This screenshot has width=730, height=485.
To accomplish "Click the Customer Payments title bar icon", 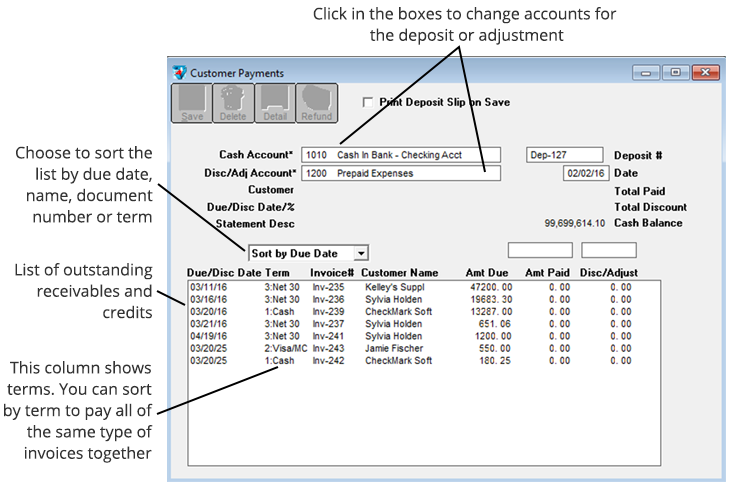I will [x=180, y=73].
